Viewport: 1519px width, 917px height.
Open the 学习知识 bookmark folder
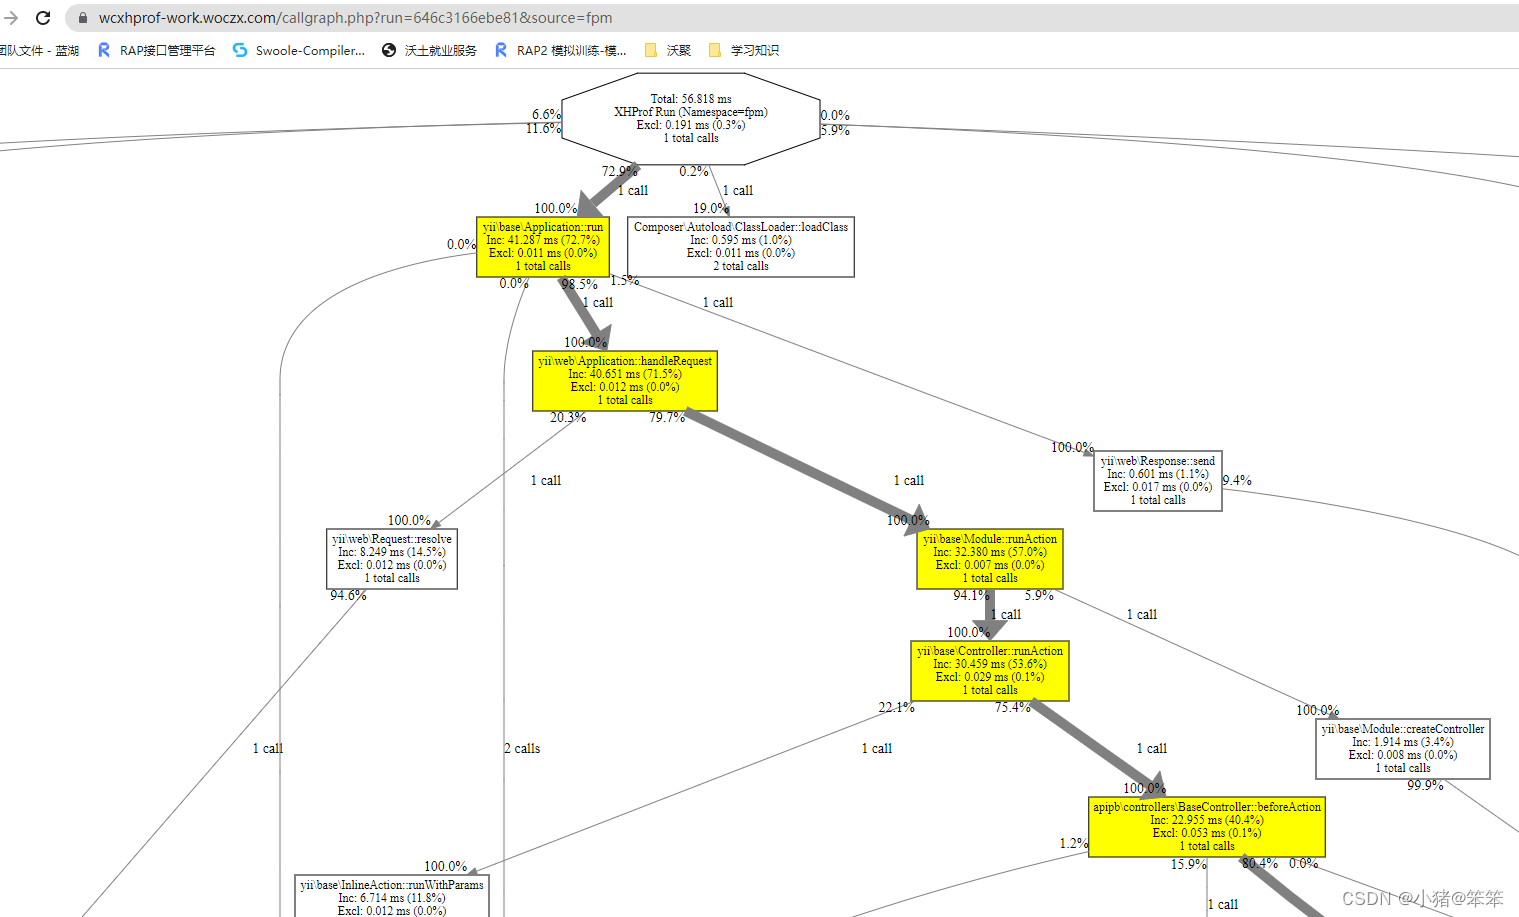743,50
